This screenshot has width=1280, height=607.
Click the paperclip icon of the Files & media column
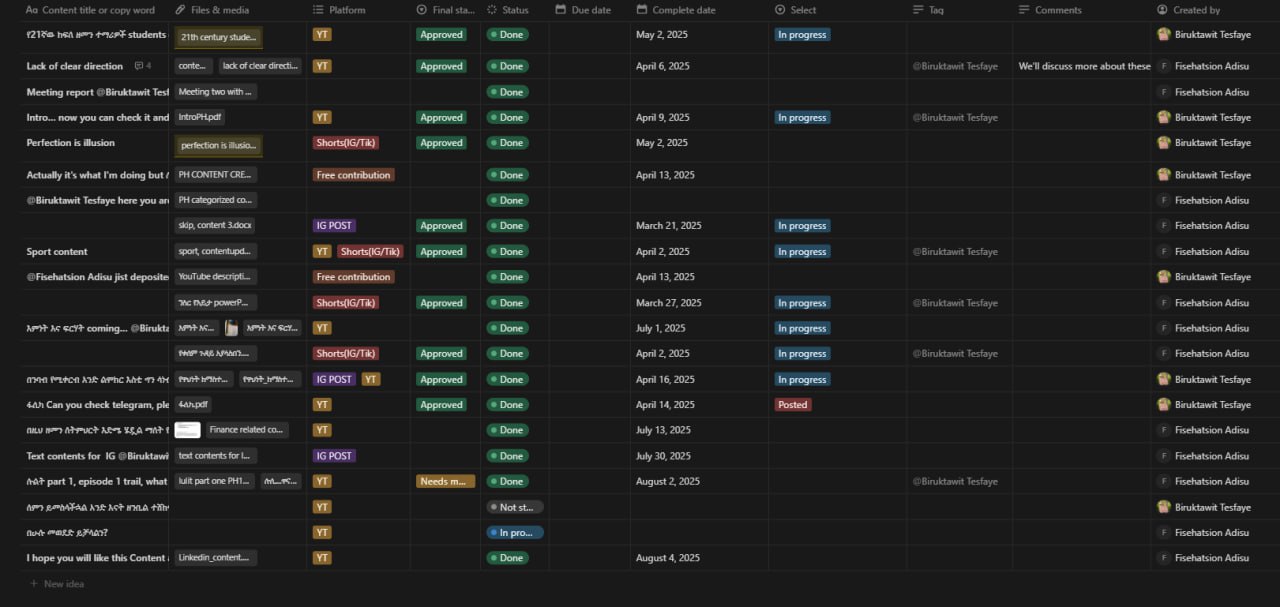click(x=180, y=10)
